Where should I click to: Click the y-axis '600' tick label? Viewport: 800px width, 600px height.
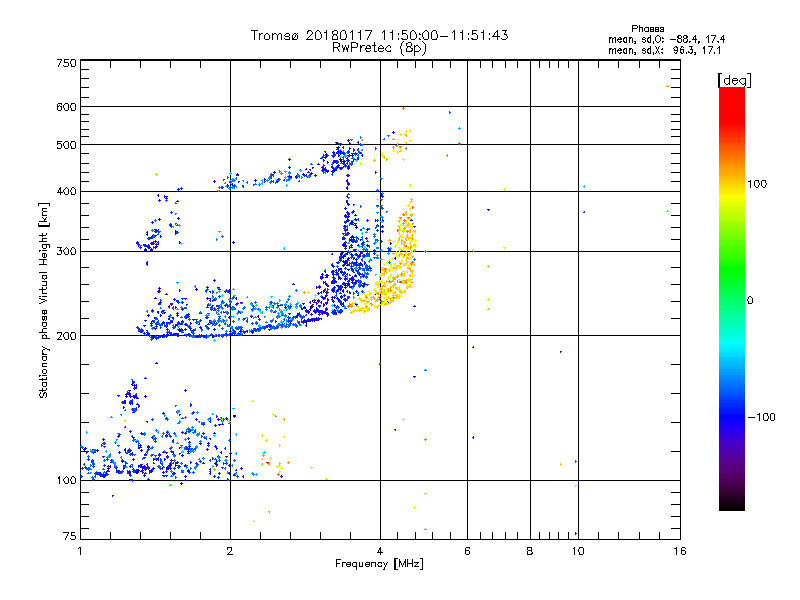click(x=66, y=107)
